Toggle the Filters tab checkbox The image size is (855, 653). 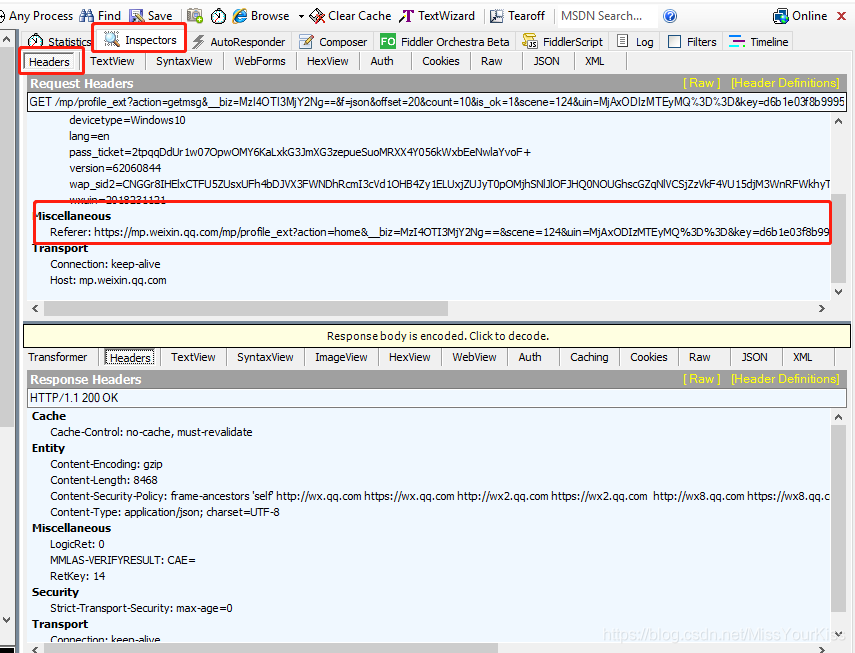click(675, 41)
